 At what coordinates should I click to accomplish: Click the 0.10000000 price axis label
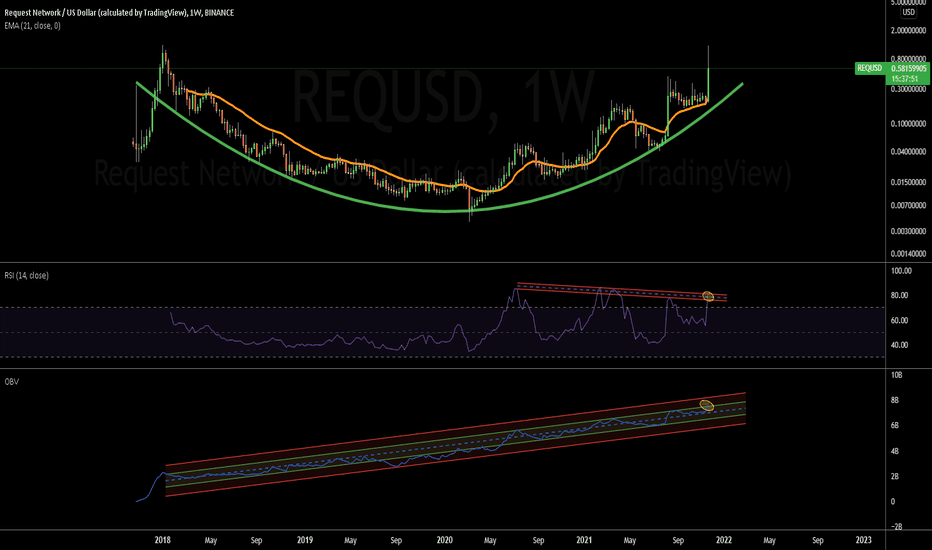pyautogui.click(x=908, y=124)
